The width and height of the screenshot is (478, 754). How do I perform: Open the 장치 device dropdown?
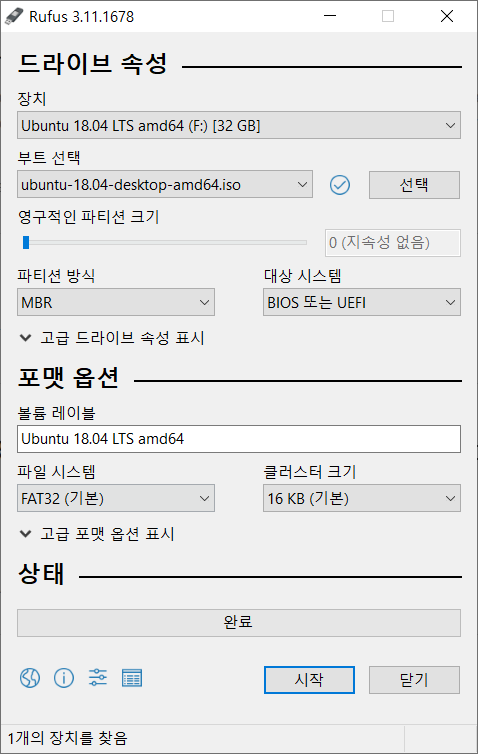coord(239,126)
